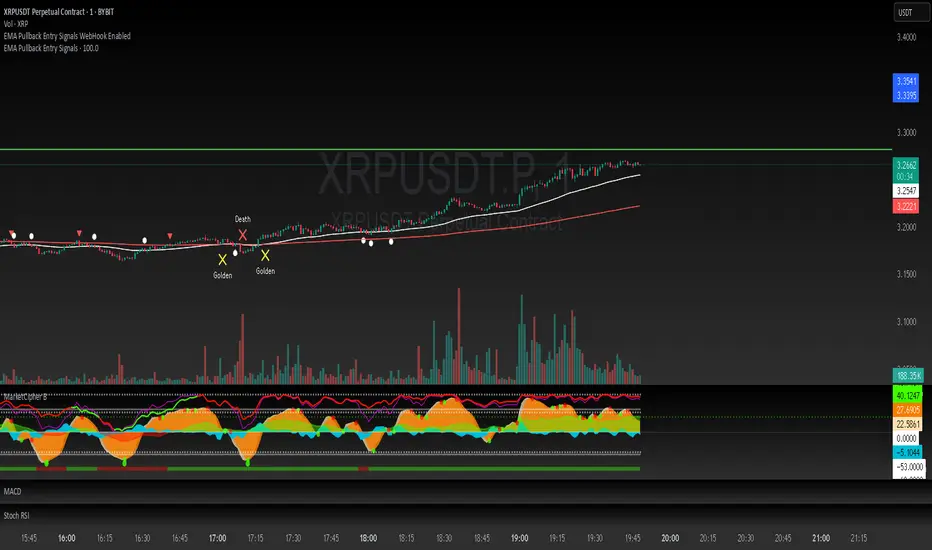The height and width of the screenshot is (550, 932).
Task: Click the orange 27.6905 indicator value
Action: click(908, 410)
